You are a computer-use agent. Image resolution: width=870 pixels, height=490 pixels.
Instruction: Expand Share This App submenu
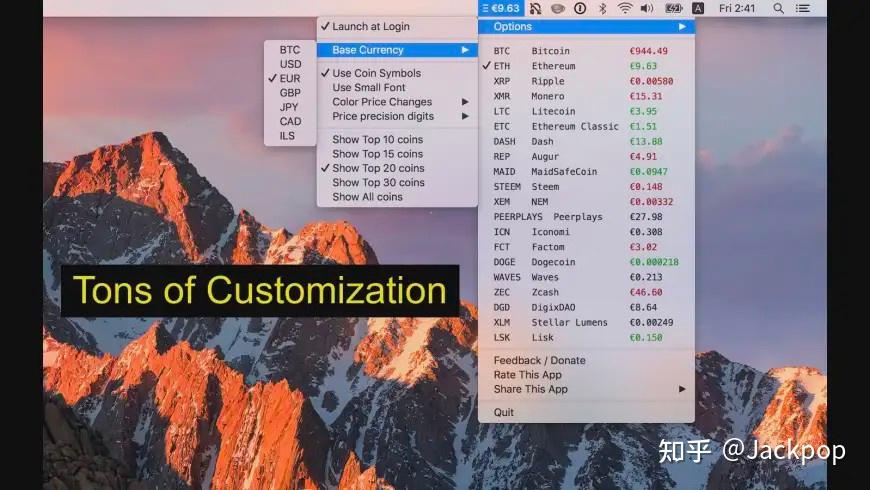click(x=586, y=389)
